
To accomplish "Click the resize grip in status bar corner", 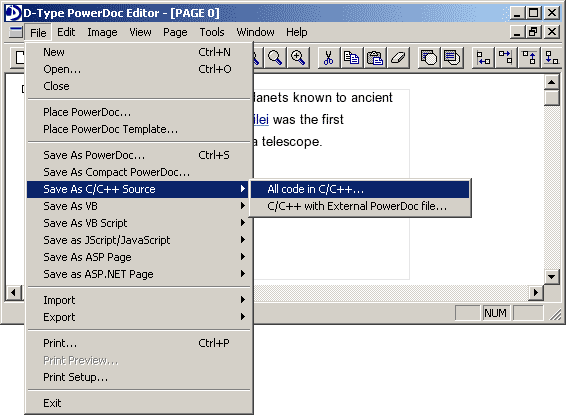I will 556,315.
